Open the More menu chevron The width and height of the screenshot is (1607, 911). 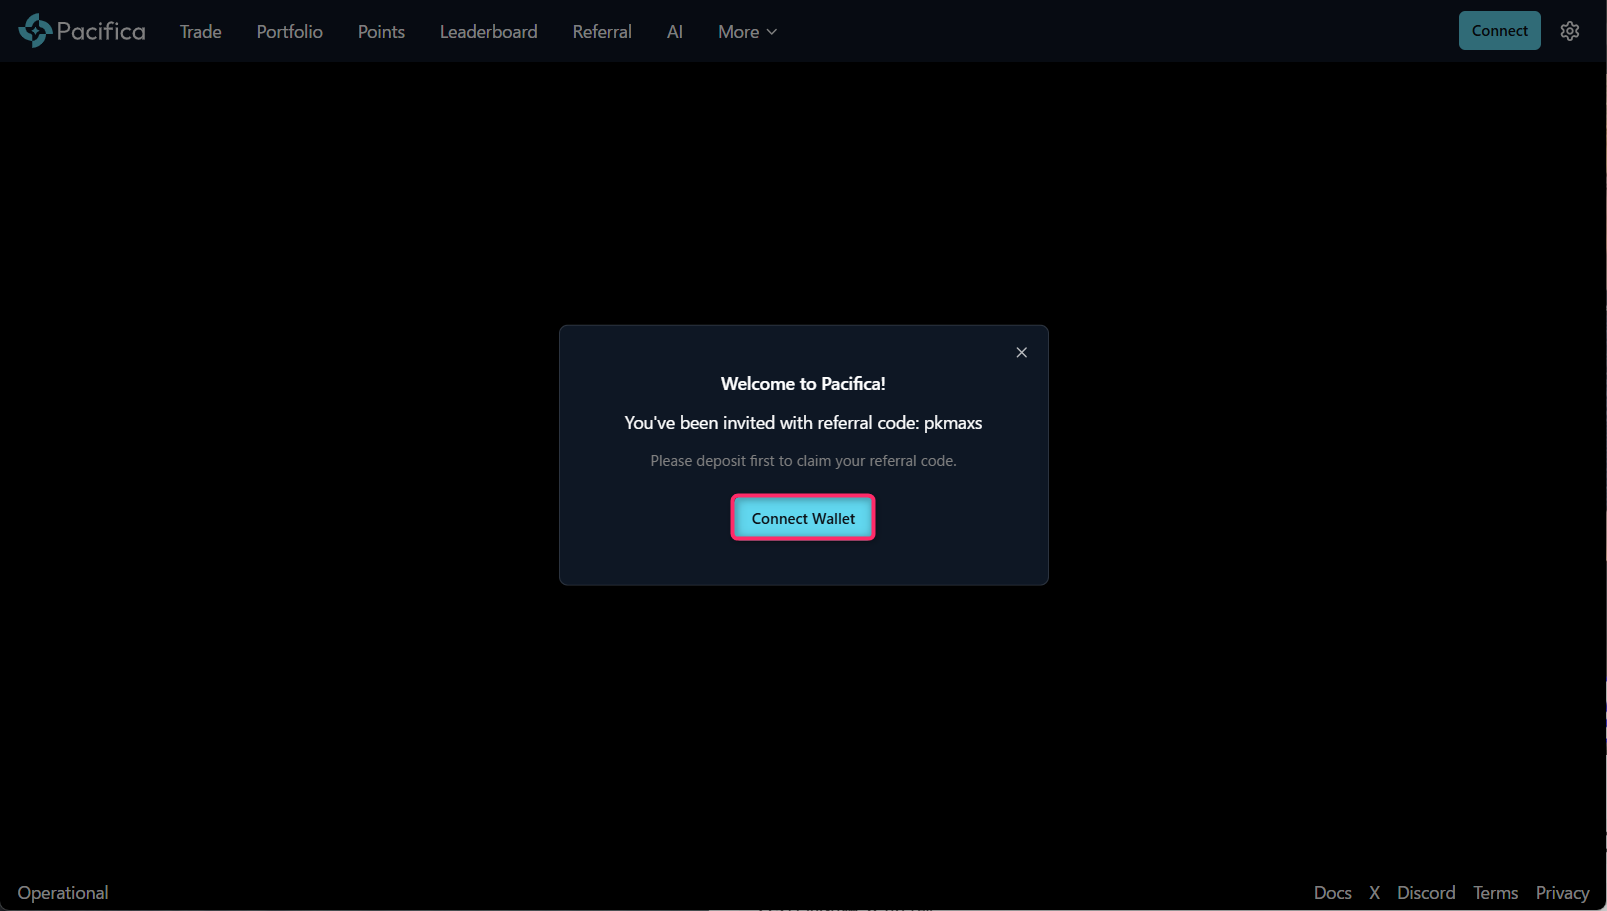(x=772, y=32)
